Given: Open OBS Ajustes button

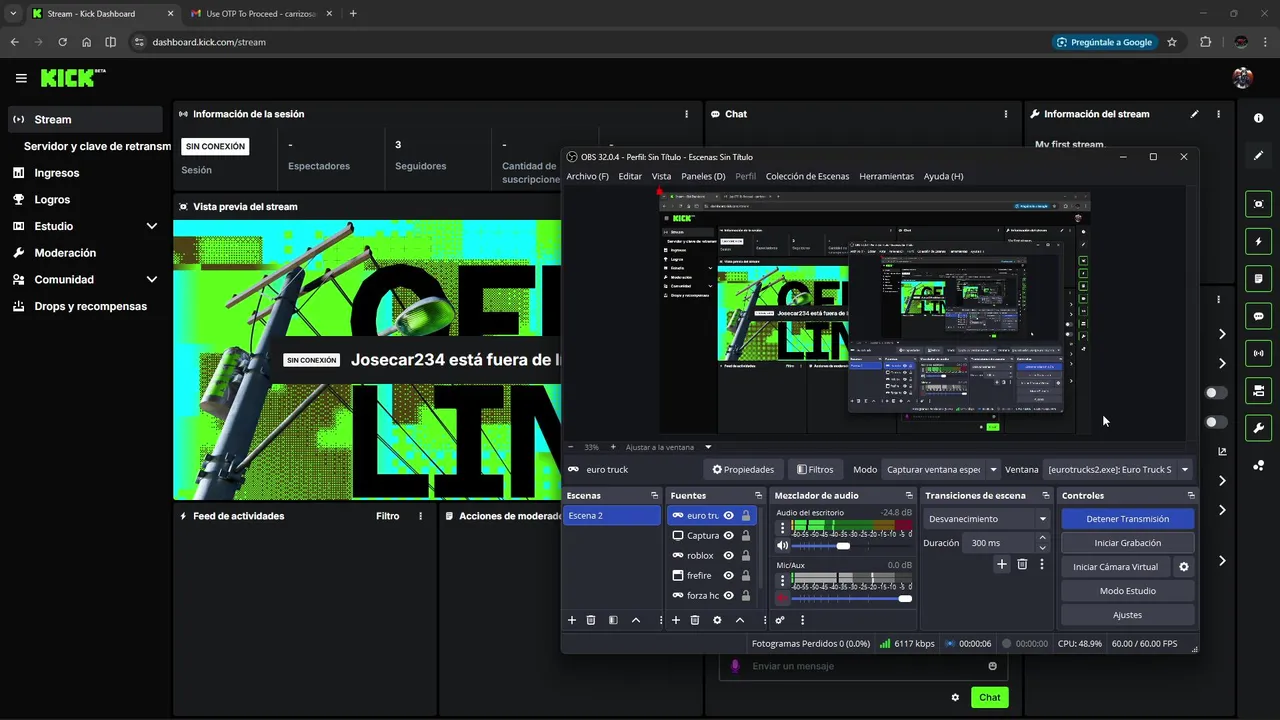Looking at the screenshot, I should click(x=1127, y=615).
